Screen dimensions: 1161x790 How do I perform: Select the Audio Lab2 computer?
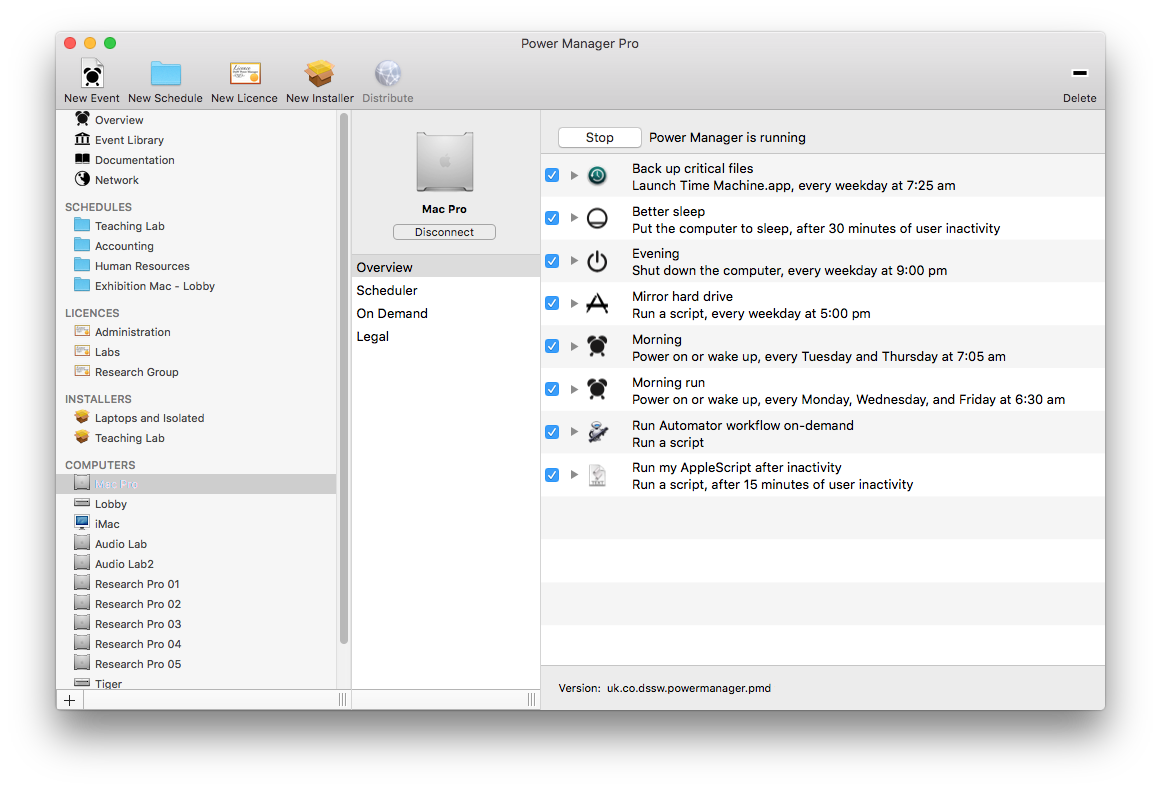tap(196, 563)
